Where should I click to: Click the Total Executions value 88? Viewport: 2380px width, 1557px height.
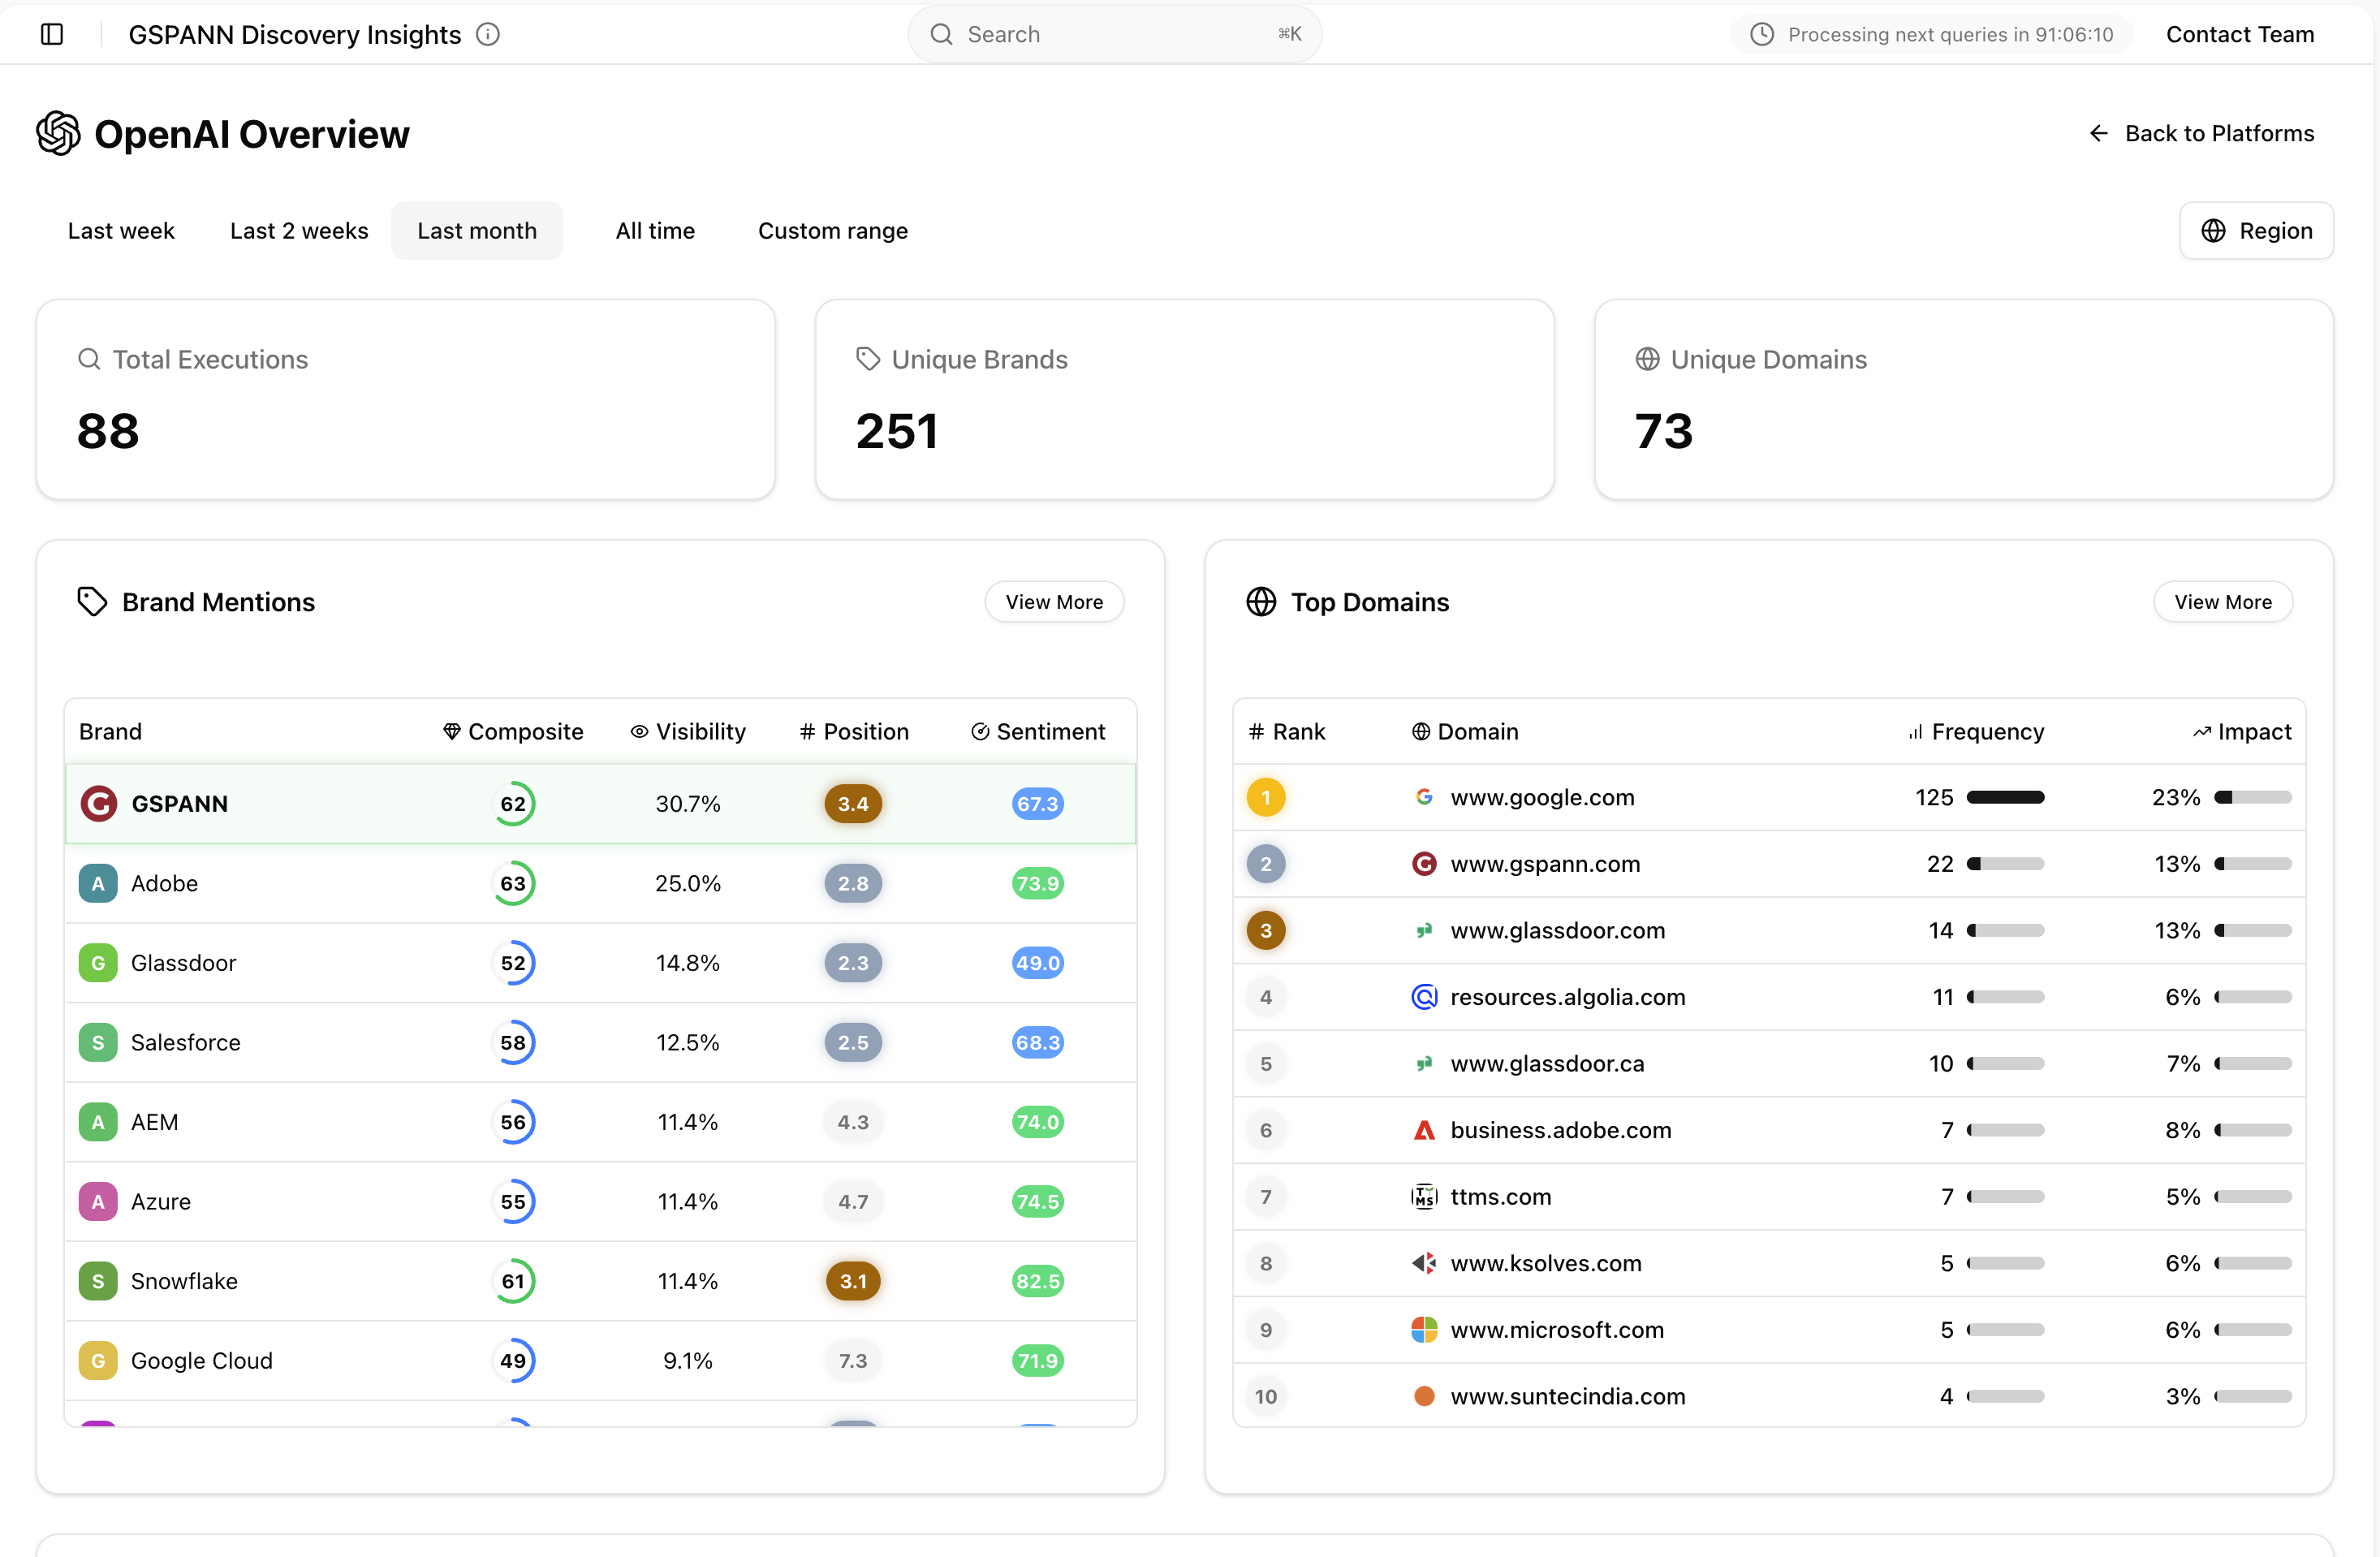click(x=108, y=431)
